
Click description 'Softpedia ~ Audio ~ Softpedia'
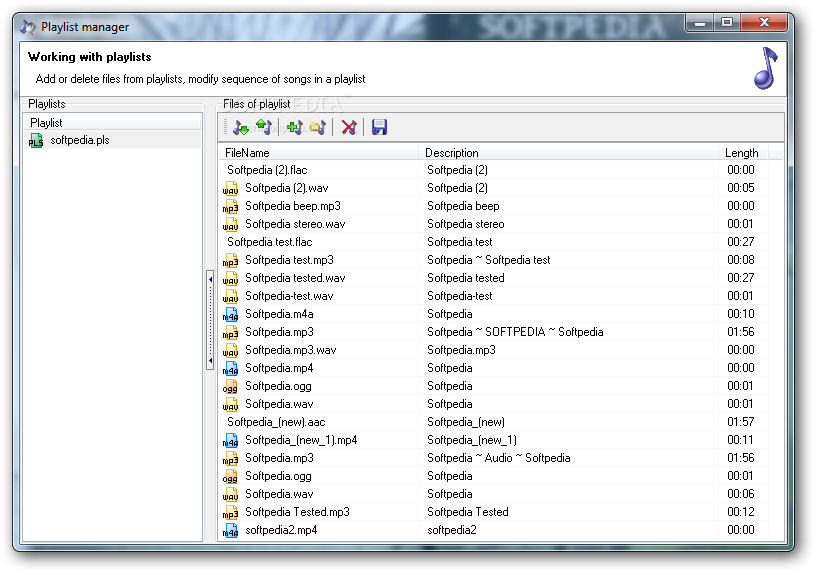click(498, 458)
